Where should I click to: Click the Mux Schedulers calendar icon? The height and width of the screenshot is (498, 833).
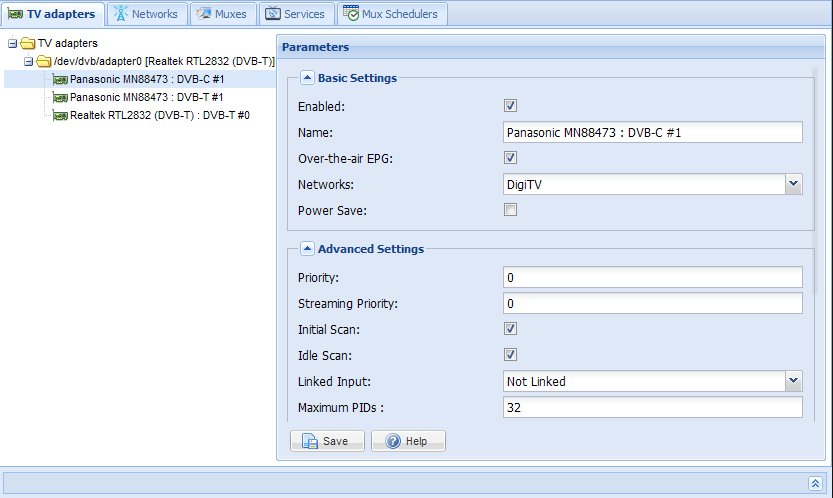click(351, 13)
